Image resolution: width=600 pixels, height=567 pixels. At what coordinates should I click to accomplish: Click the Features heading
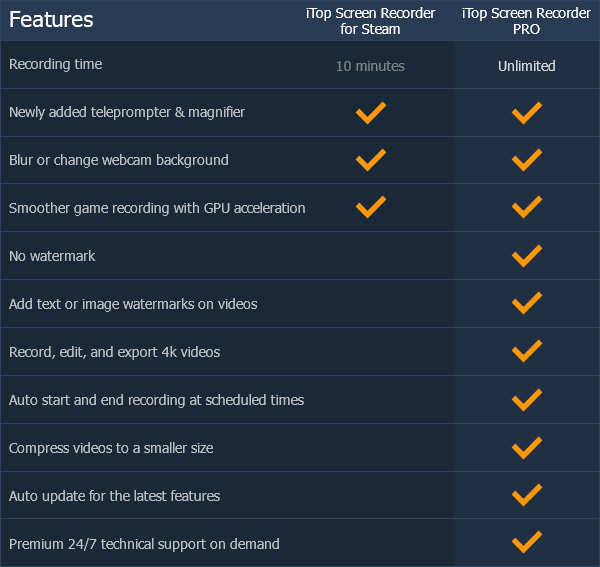click(51, 20)
